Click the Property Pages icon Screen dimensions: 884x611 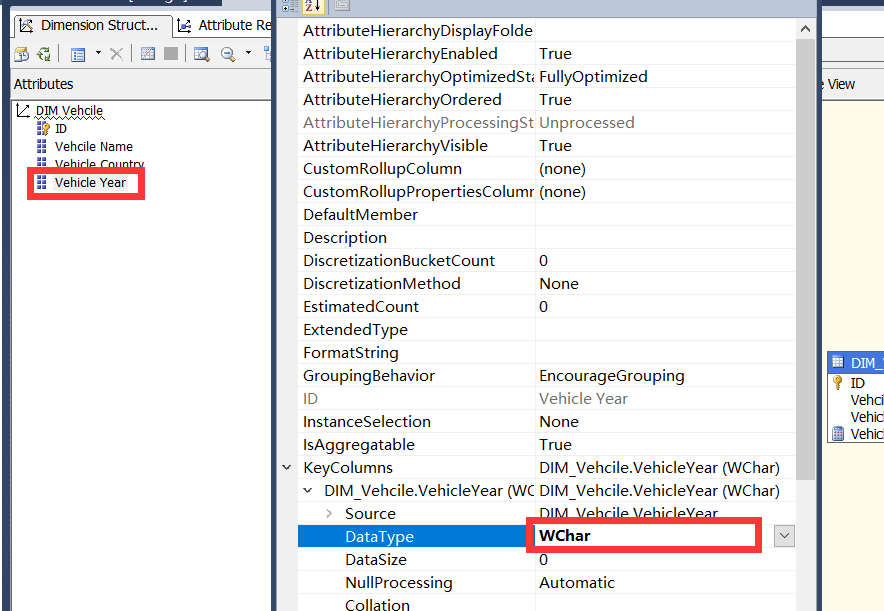[x=342, y=6]
